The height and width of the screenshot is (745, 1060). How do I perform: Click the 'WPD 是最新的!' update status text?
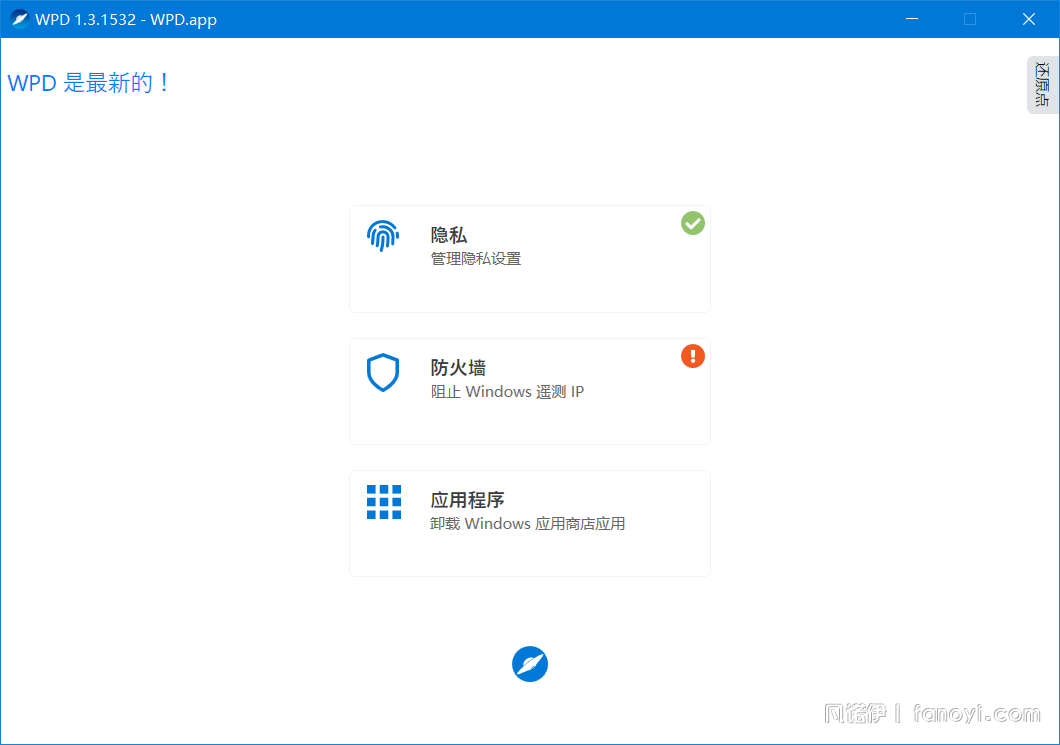point(90,83)
